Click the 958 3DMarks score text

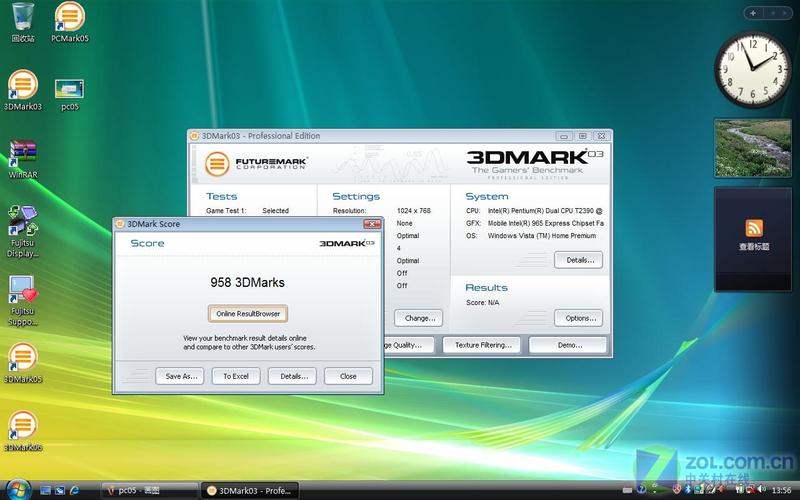[247, 283]
